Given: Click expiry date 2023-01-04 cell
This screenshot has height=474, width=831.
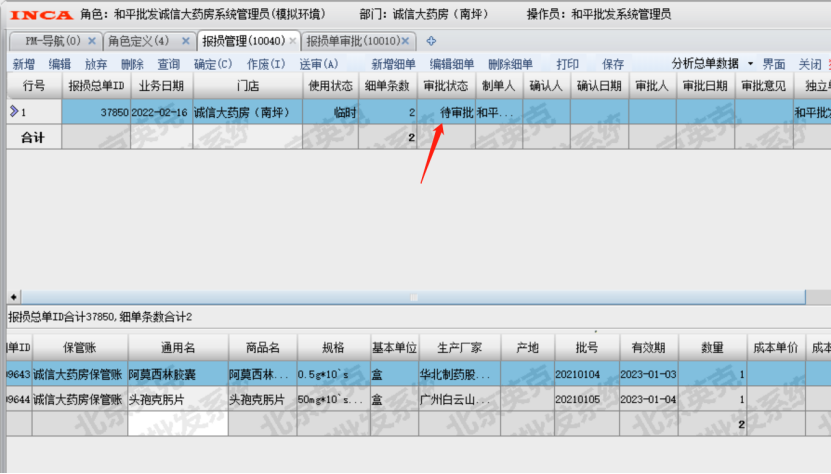Looking at the screenshot, I should [x=649, y=399].
